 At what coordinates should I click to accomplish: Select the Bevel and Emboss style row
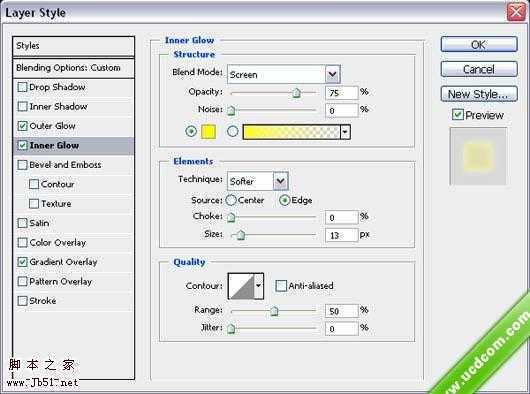pyautogui.click(x=73, y=165)
